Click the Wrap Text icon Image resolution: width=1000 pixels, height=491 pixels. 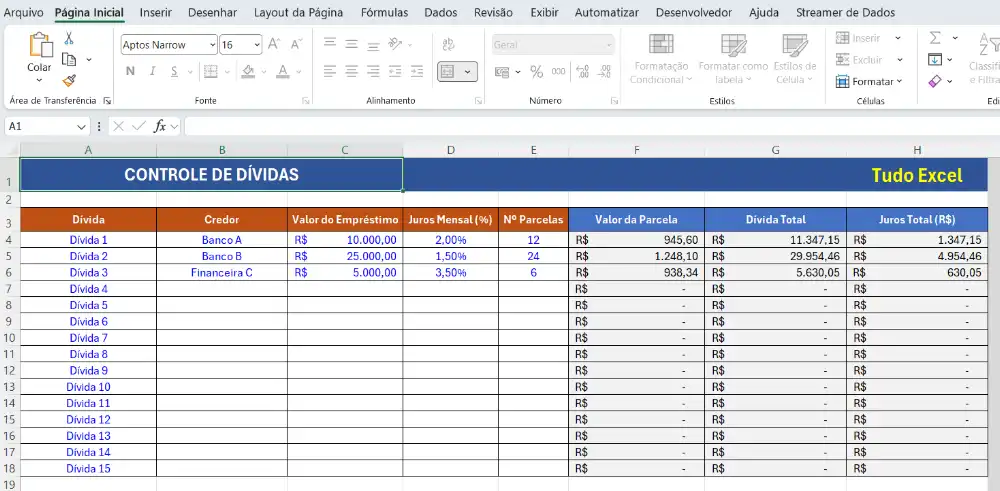(x=448, y=44)
